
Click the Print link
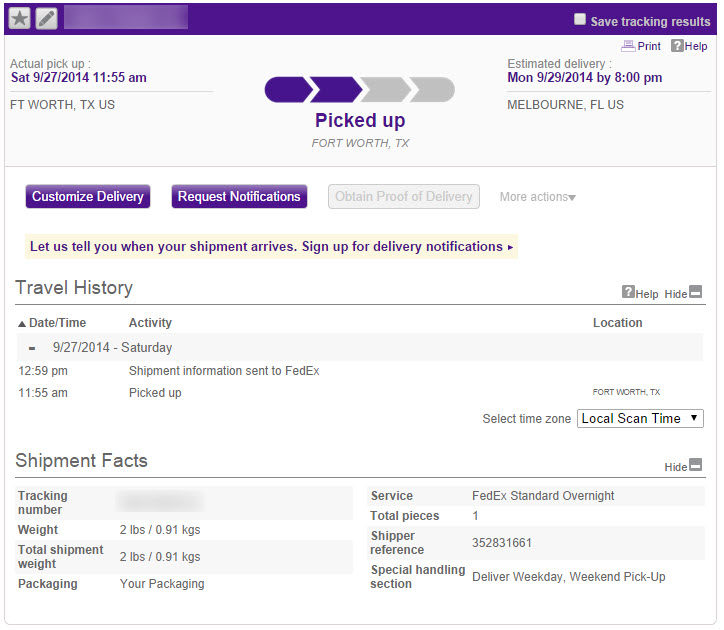tap(641, 46)
